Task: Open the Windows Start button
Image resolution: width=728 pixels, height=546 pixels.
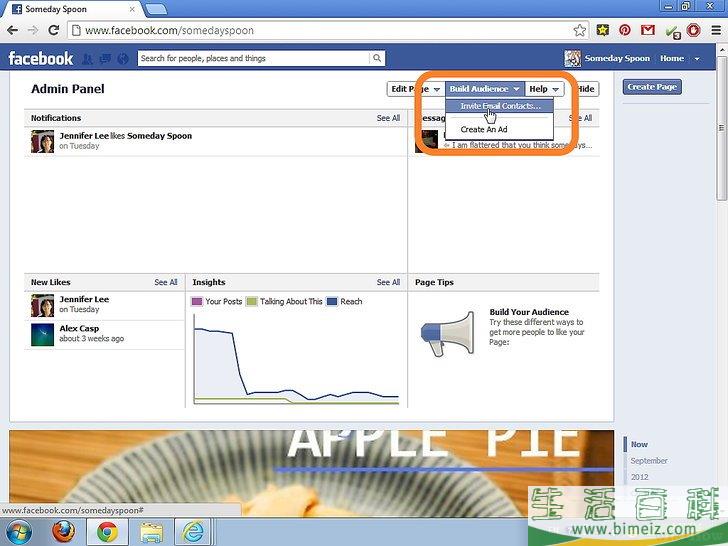Action: tap(17, 532)
